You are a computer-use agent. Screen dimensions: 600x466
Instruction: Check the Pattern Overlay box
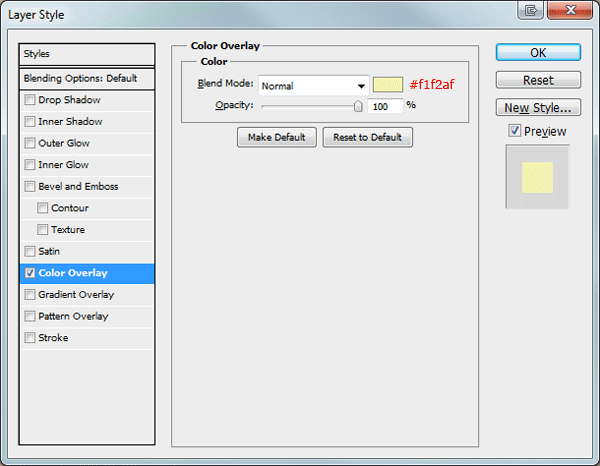coord(29,316)
